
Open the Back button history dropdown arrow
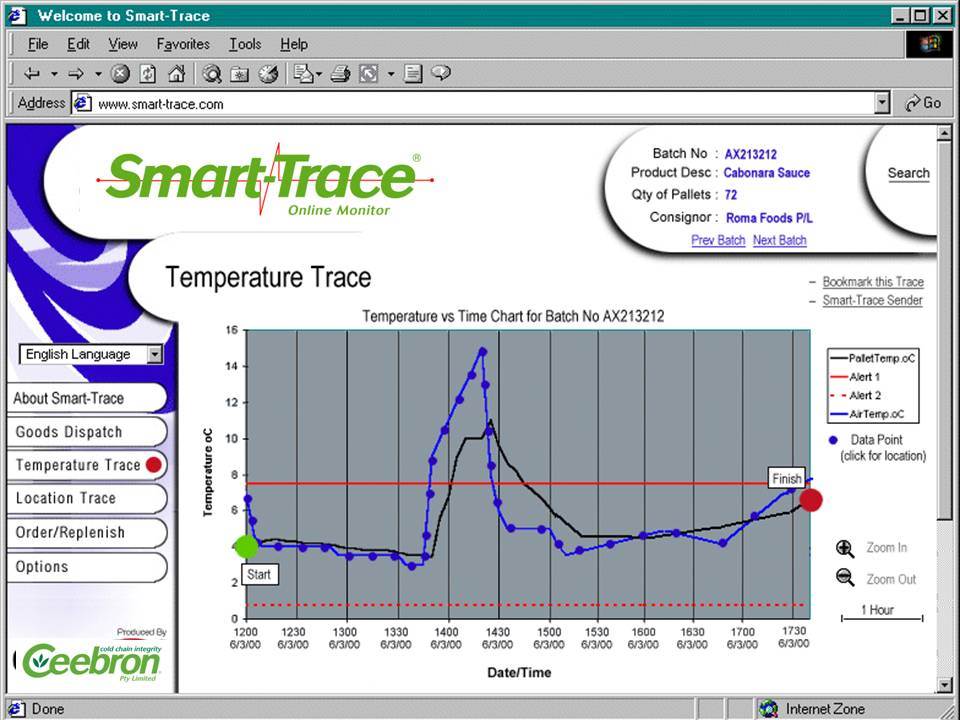tap(54, 75)
